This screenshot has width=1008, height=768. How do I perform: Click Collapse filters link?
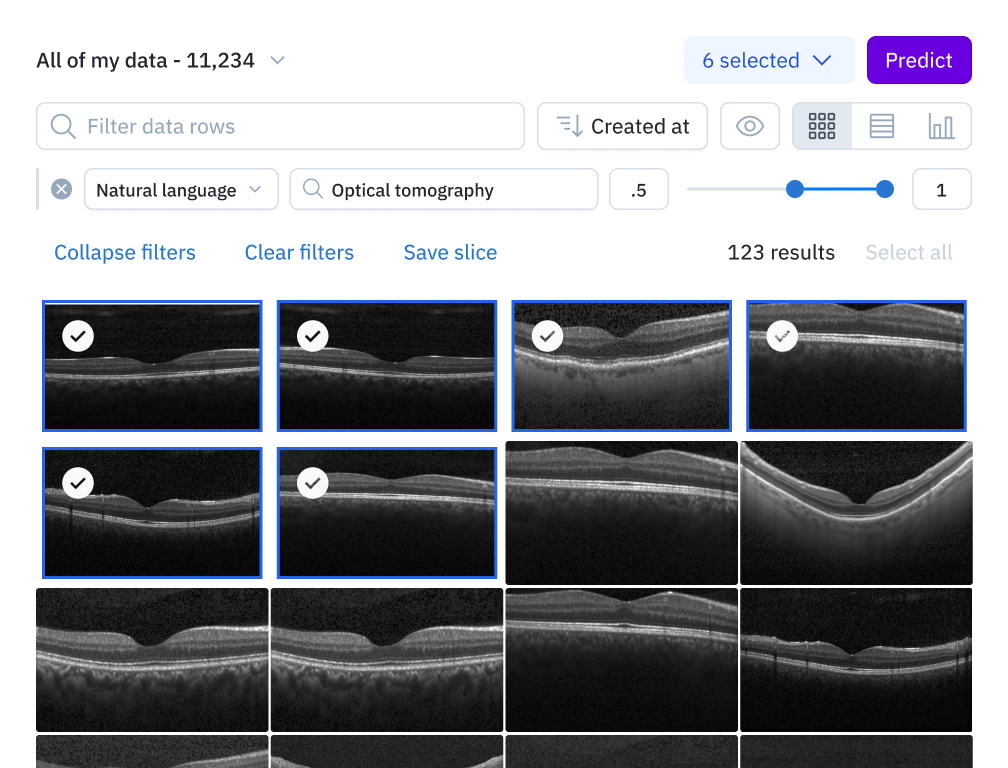click(125, 253)
